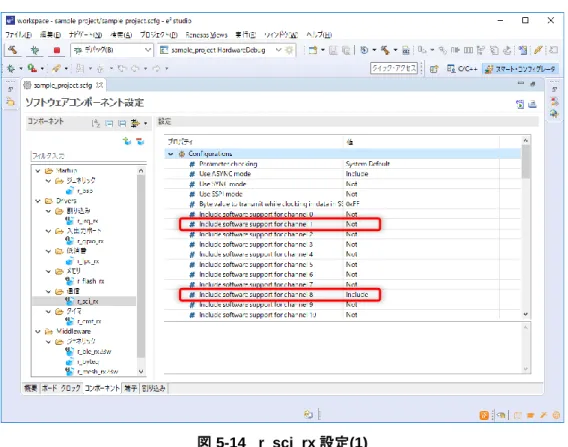Click the top icon in the right-side trim bar
Image resolution: width=568 pixels, height=447 pixels.
(x=554, y=89)
